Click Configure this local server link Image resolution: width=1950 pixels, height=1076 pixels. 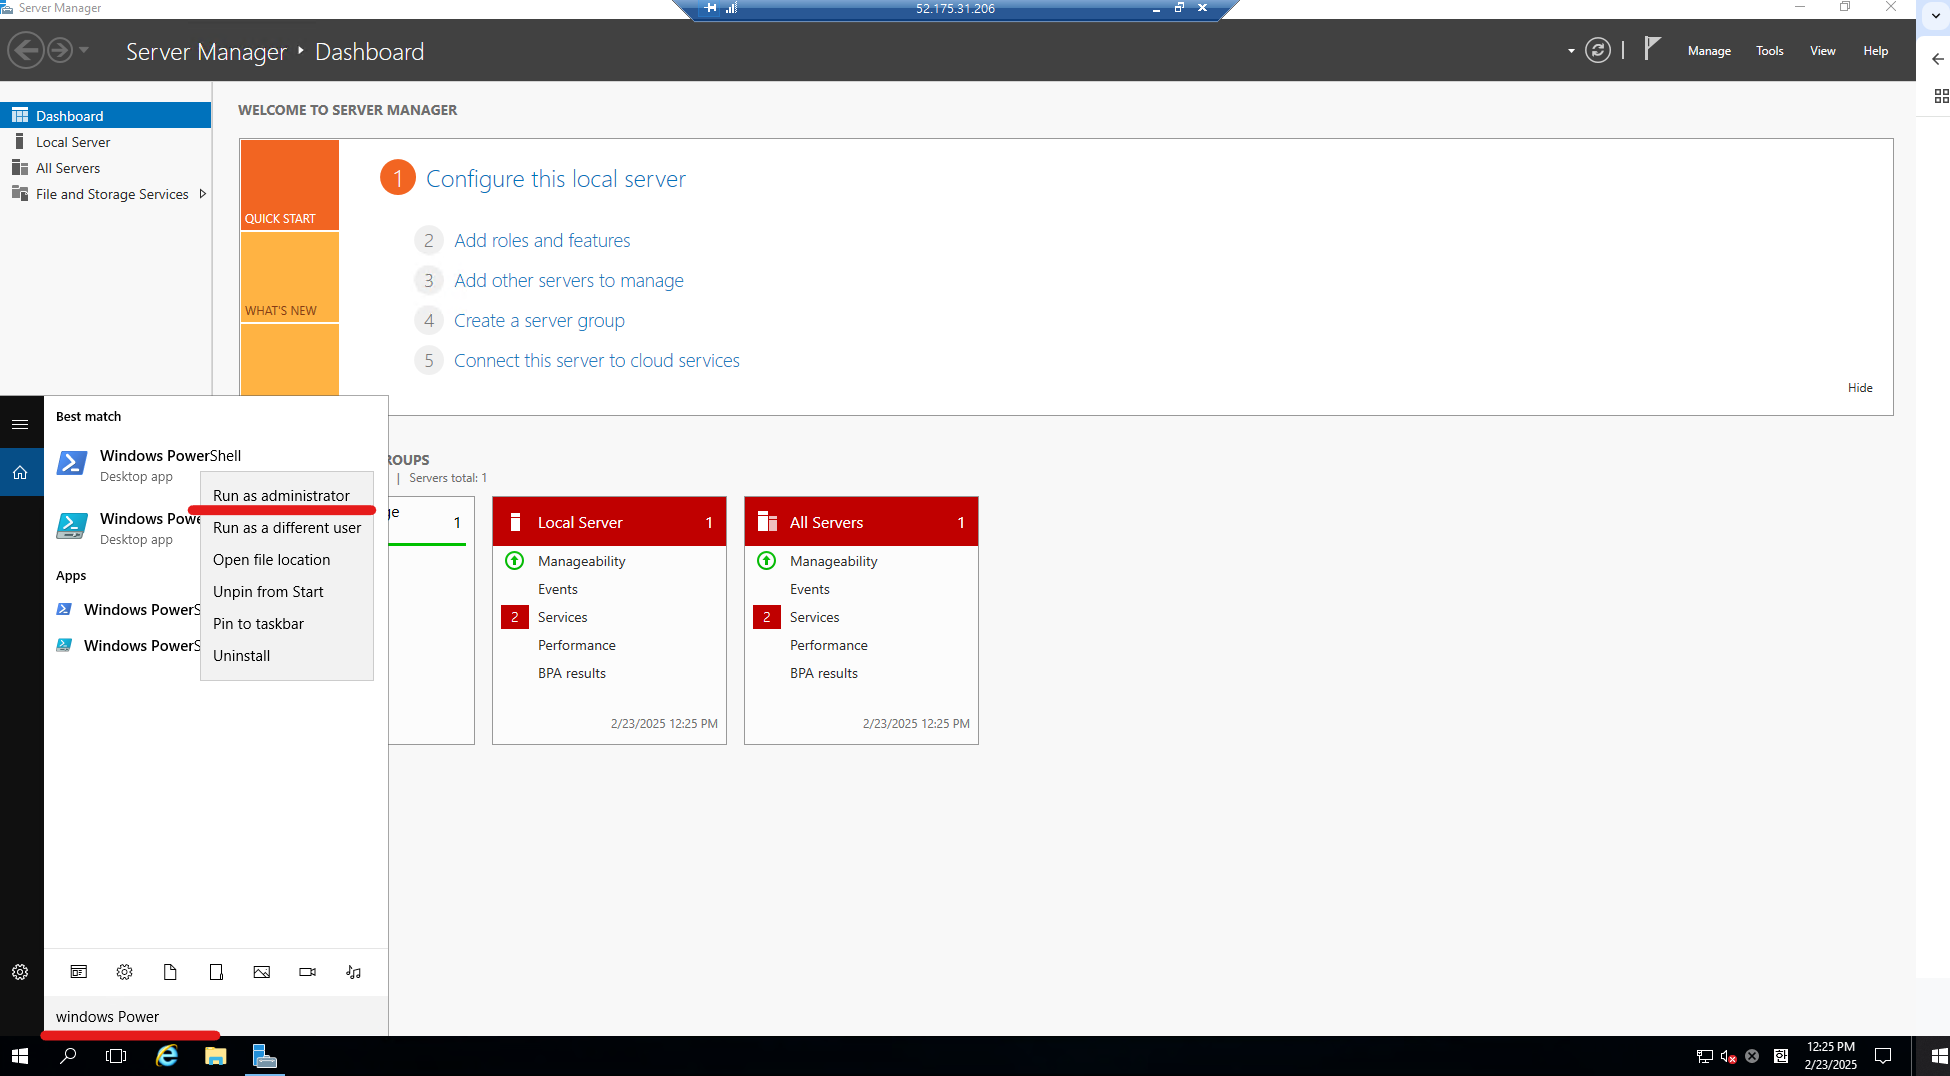click(556, 179)
